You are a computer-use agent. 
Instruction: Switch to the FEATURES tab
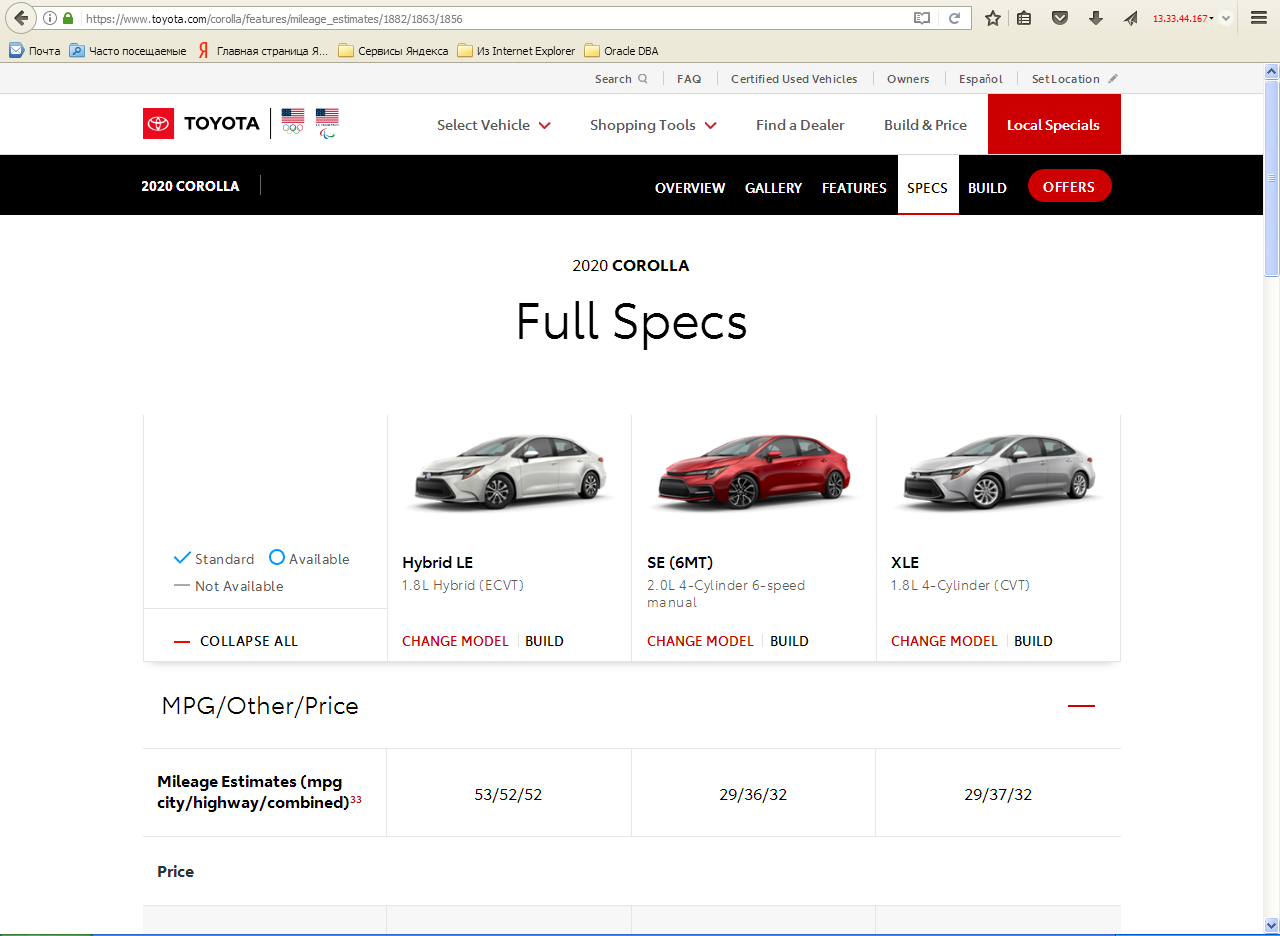tap(854, 188)
